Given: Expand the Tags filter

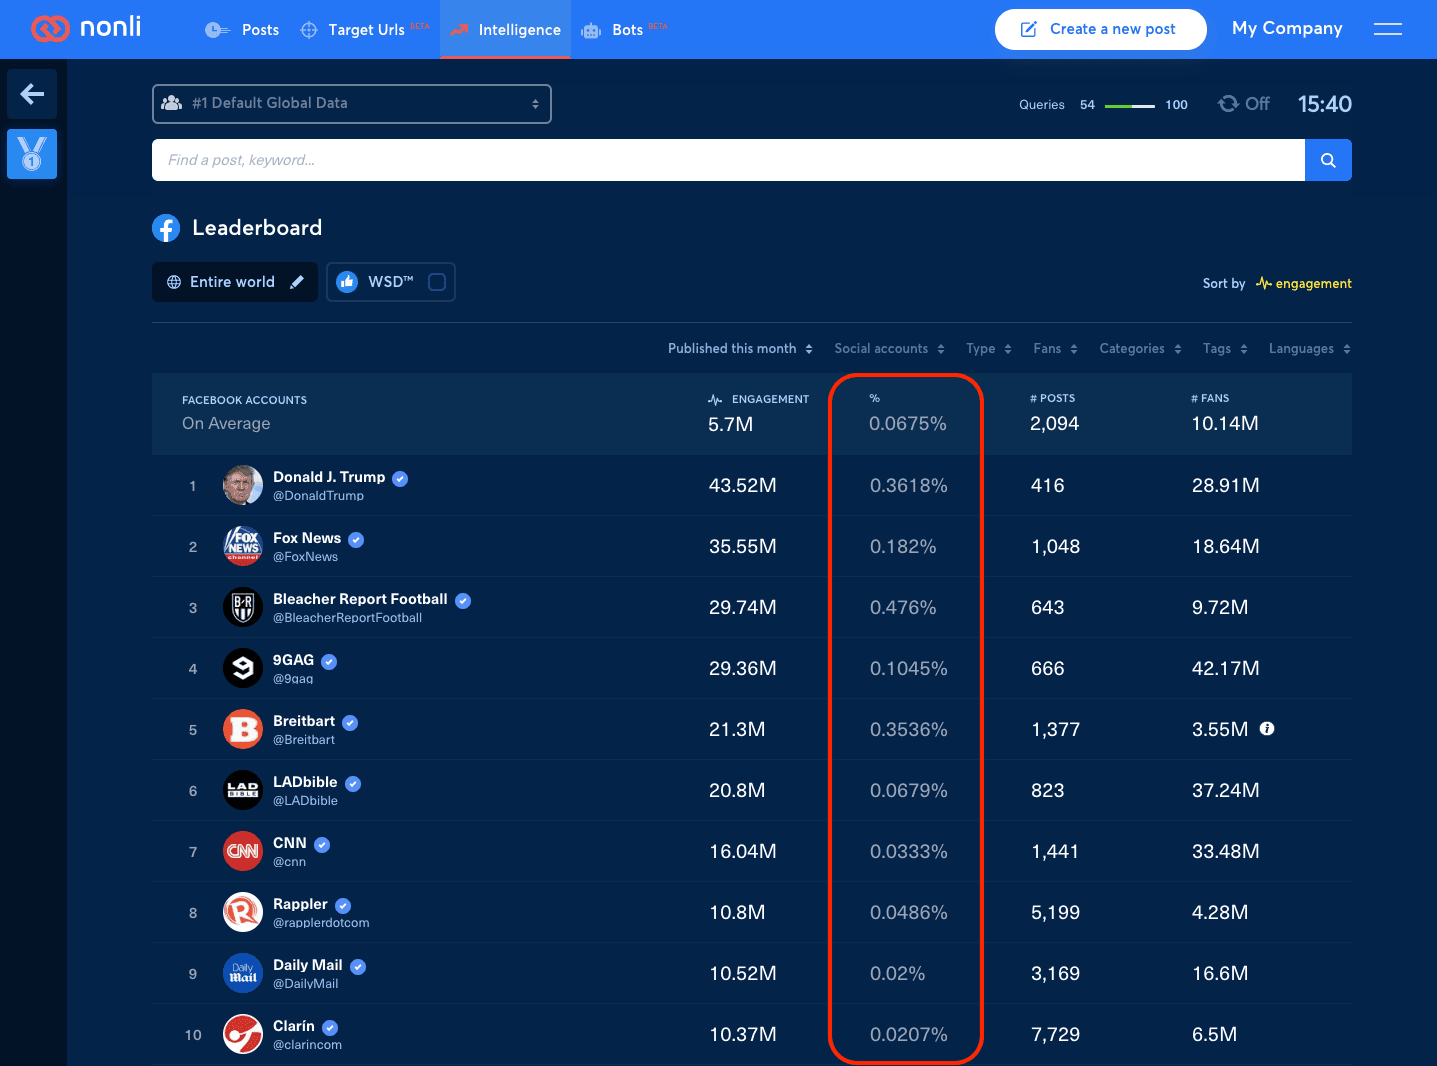Looking at the screenshot, I should (x=1226, y=349).
